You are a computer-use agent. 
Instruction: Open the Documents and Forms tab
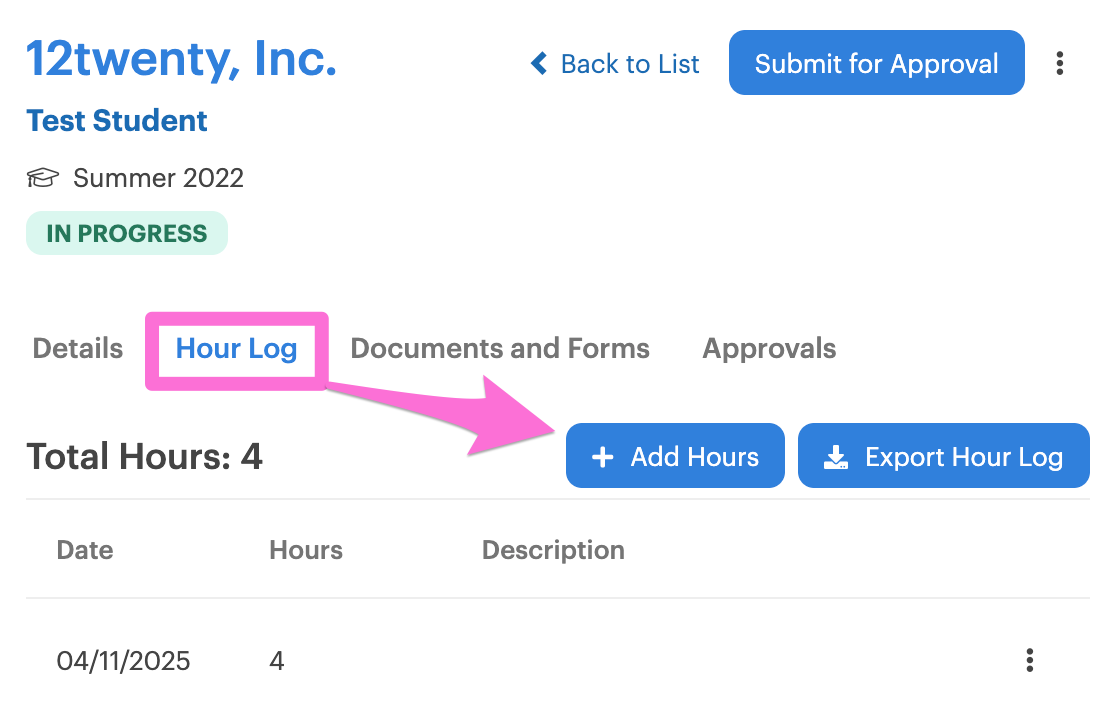pos(500,348)
